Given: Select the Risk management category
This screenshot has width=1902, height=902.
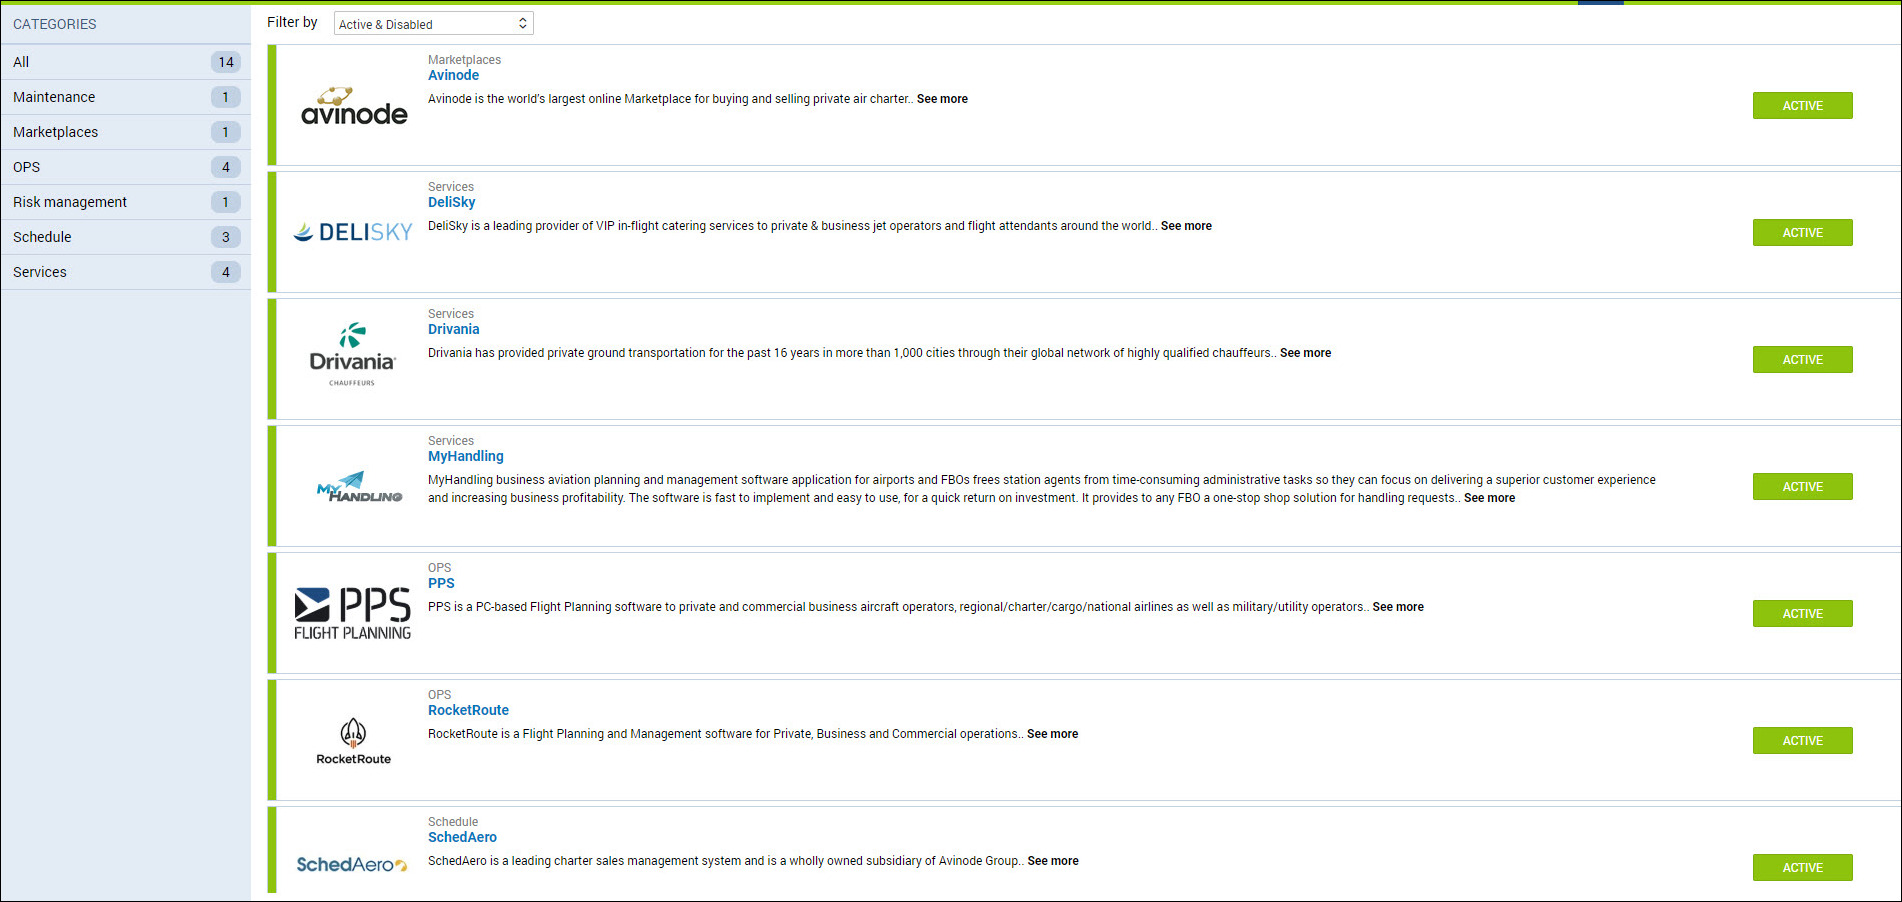Looking at the screenshot, I should [126, 202].
